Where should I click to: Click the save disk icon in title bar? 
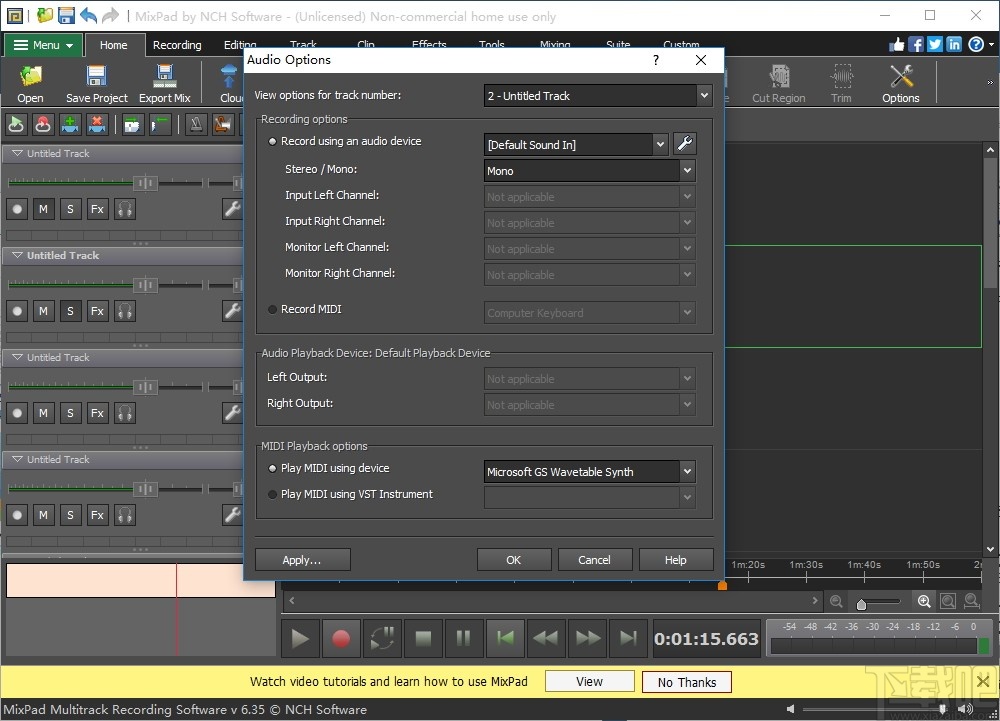66,16
